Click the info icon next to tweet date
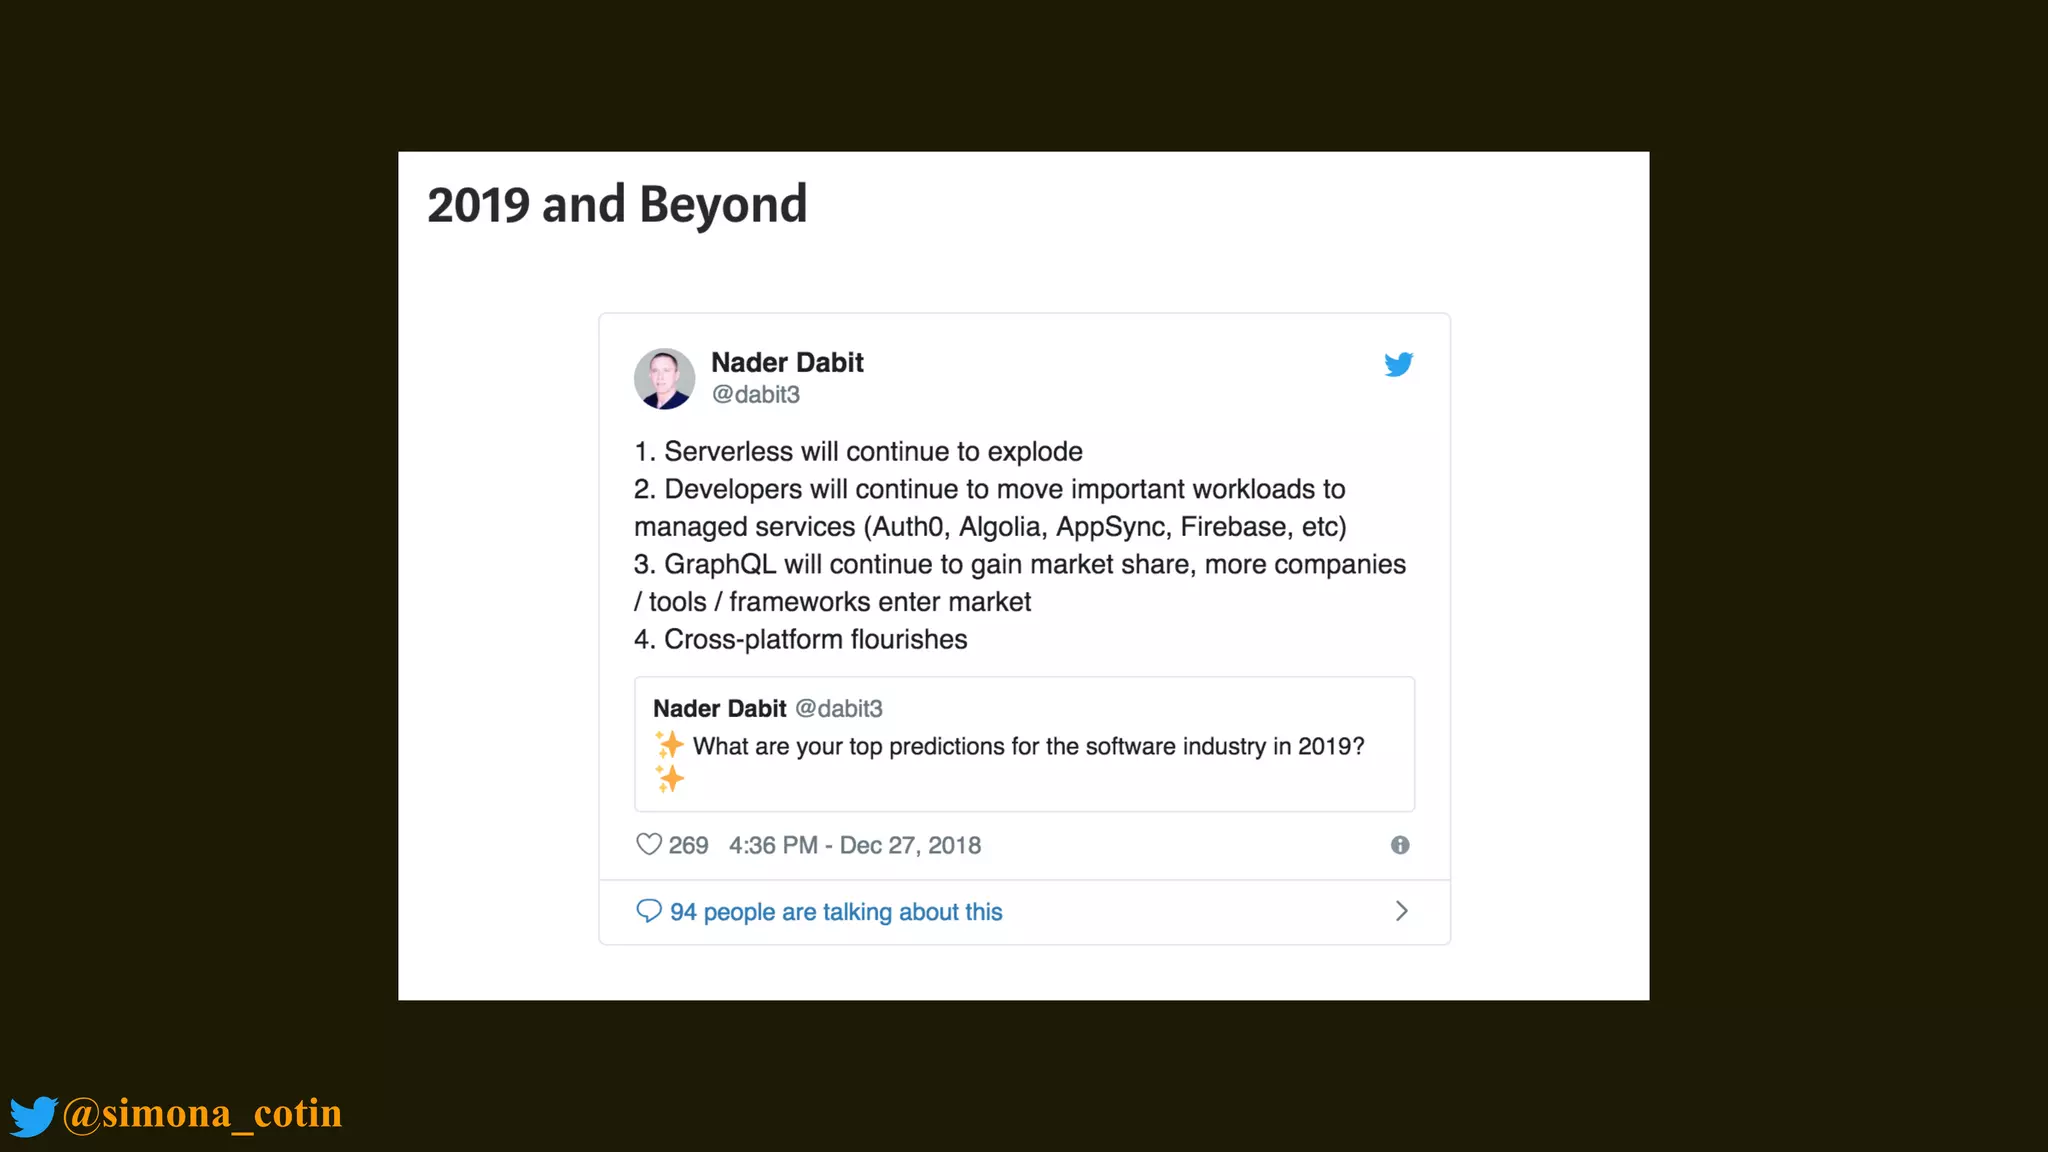 point(1400,845)
